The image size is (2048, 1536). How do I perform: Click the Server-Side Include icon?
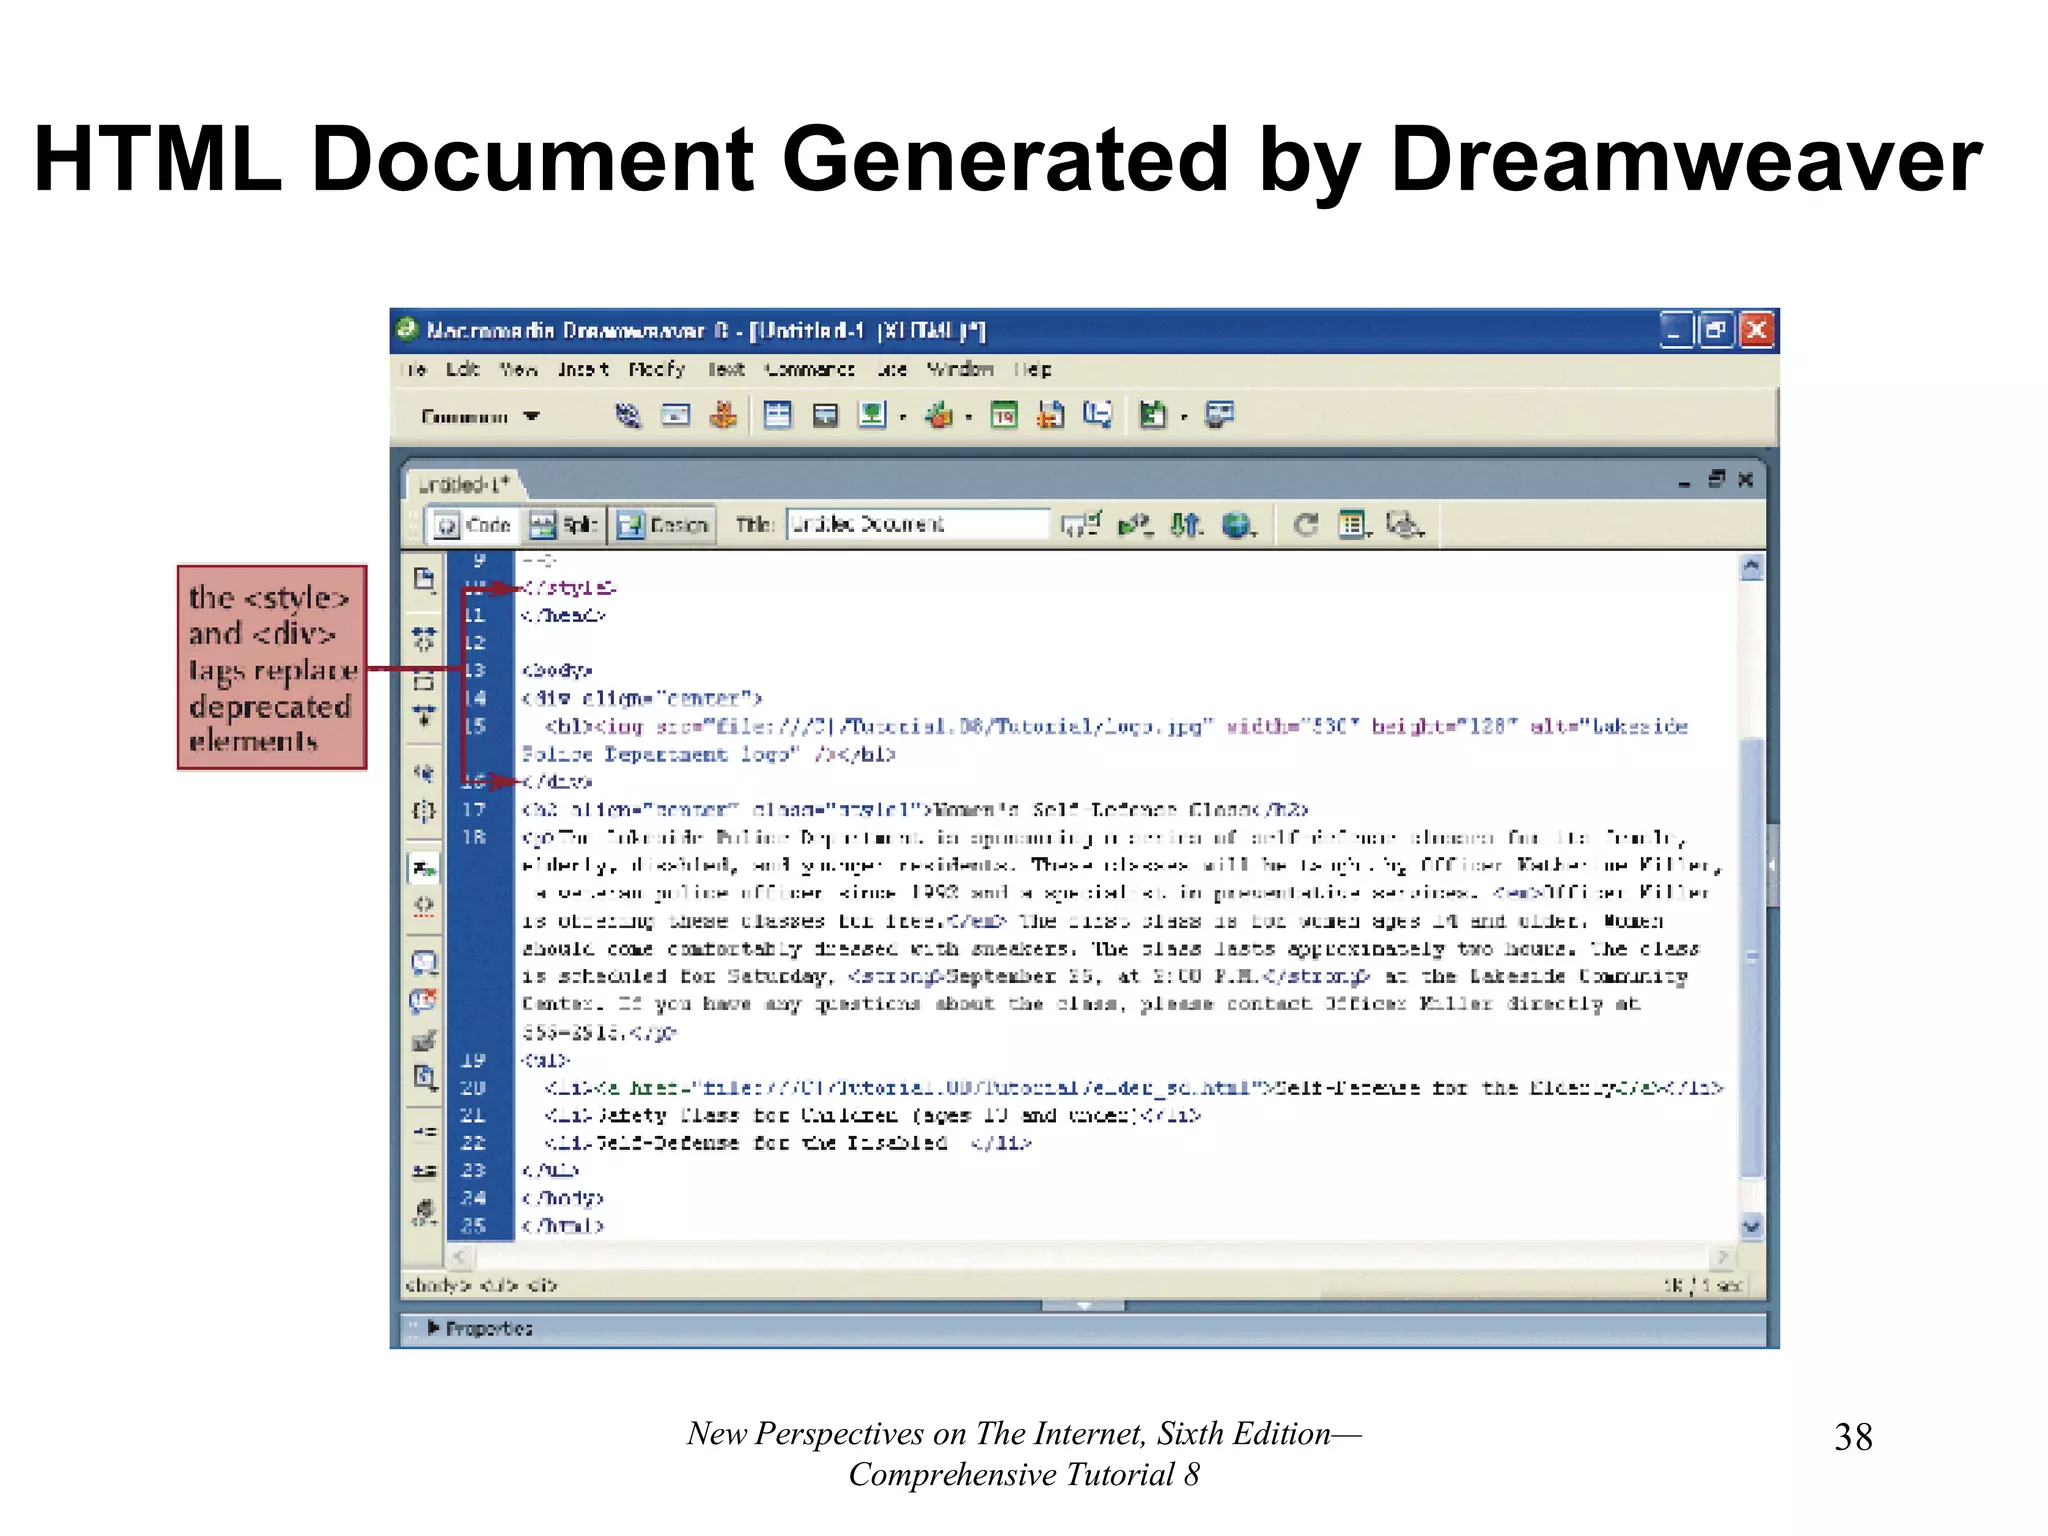[x=1050, y=415]
